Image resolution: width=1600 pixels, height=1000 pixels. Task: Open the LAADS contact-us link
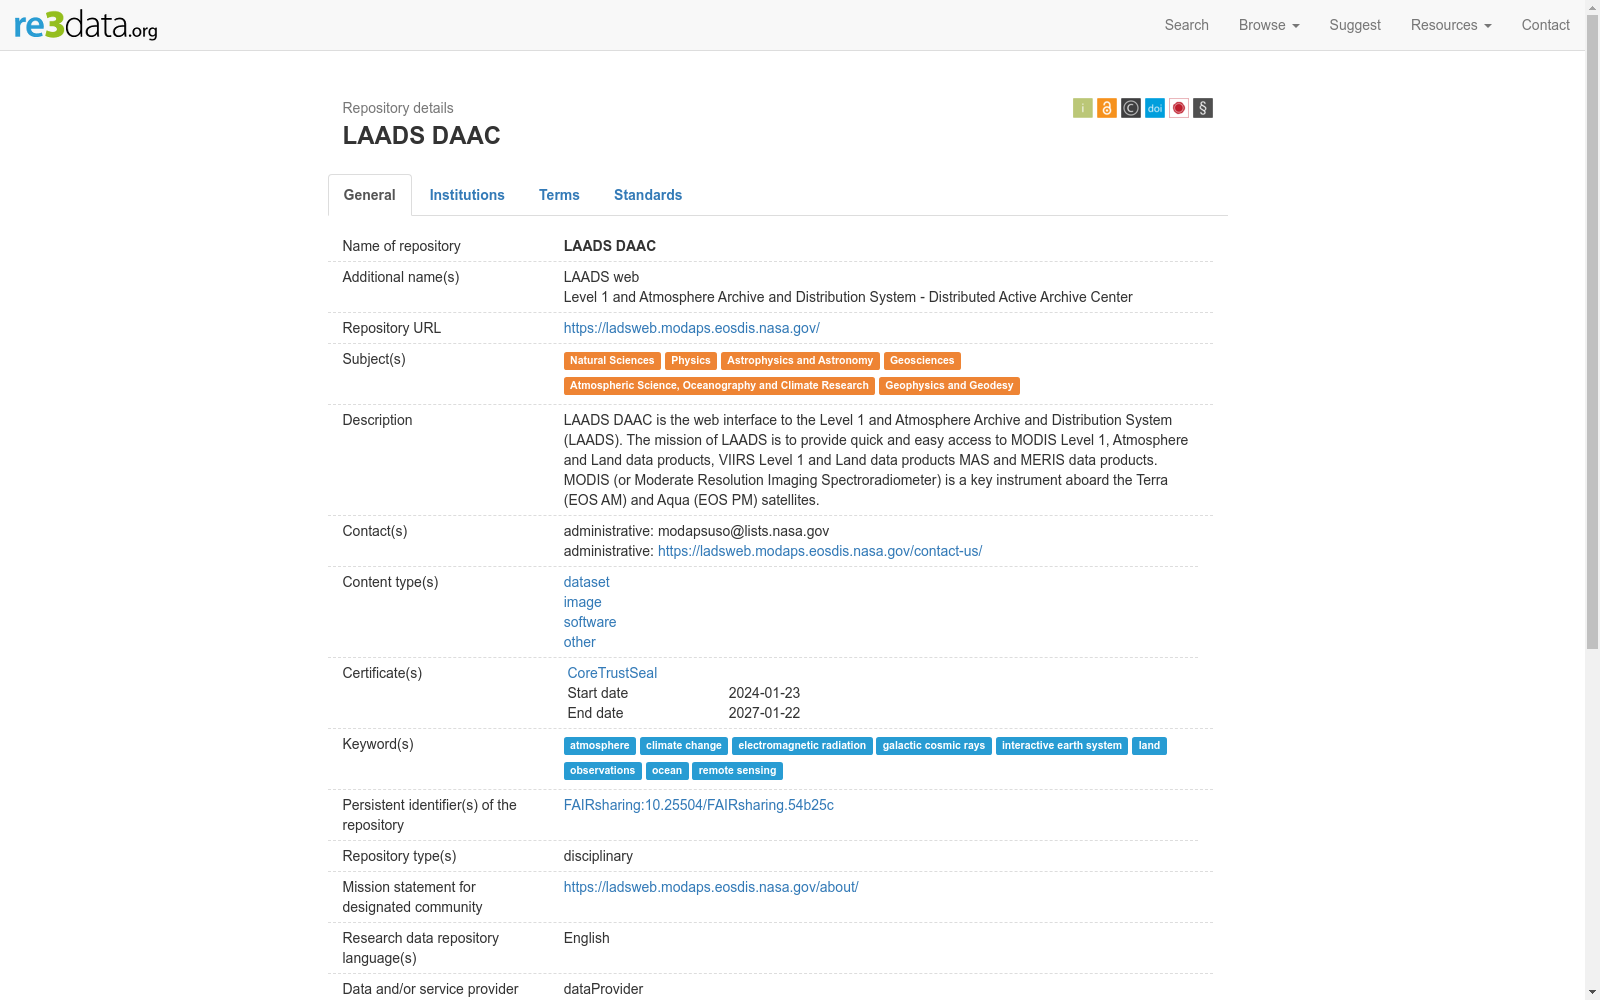[820, 551]
